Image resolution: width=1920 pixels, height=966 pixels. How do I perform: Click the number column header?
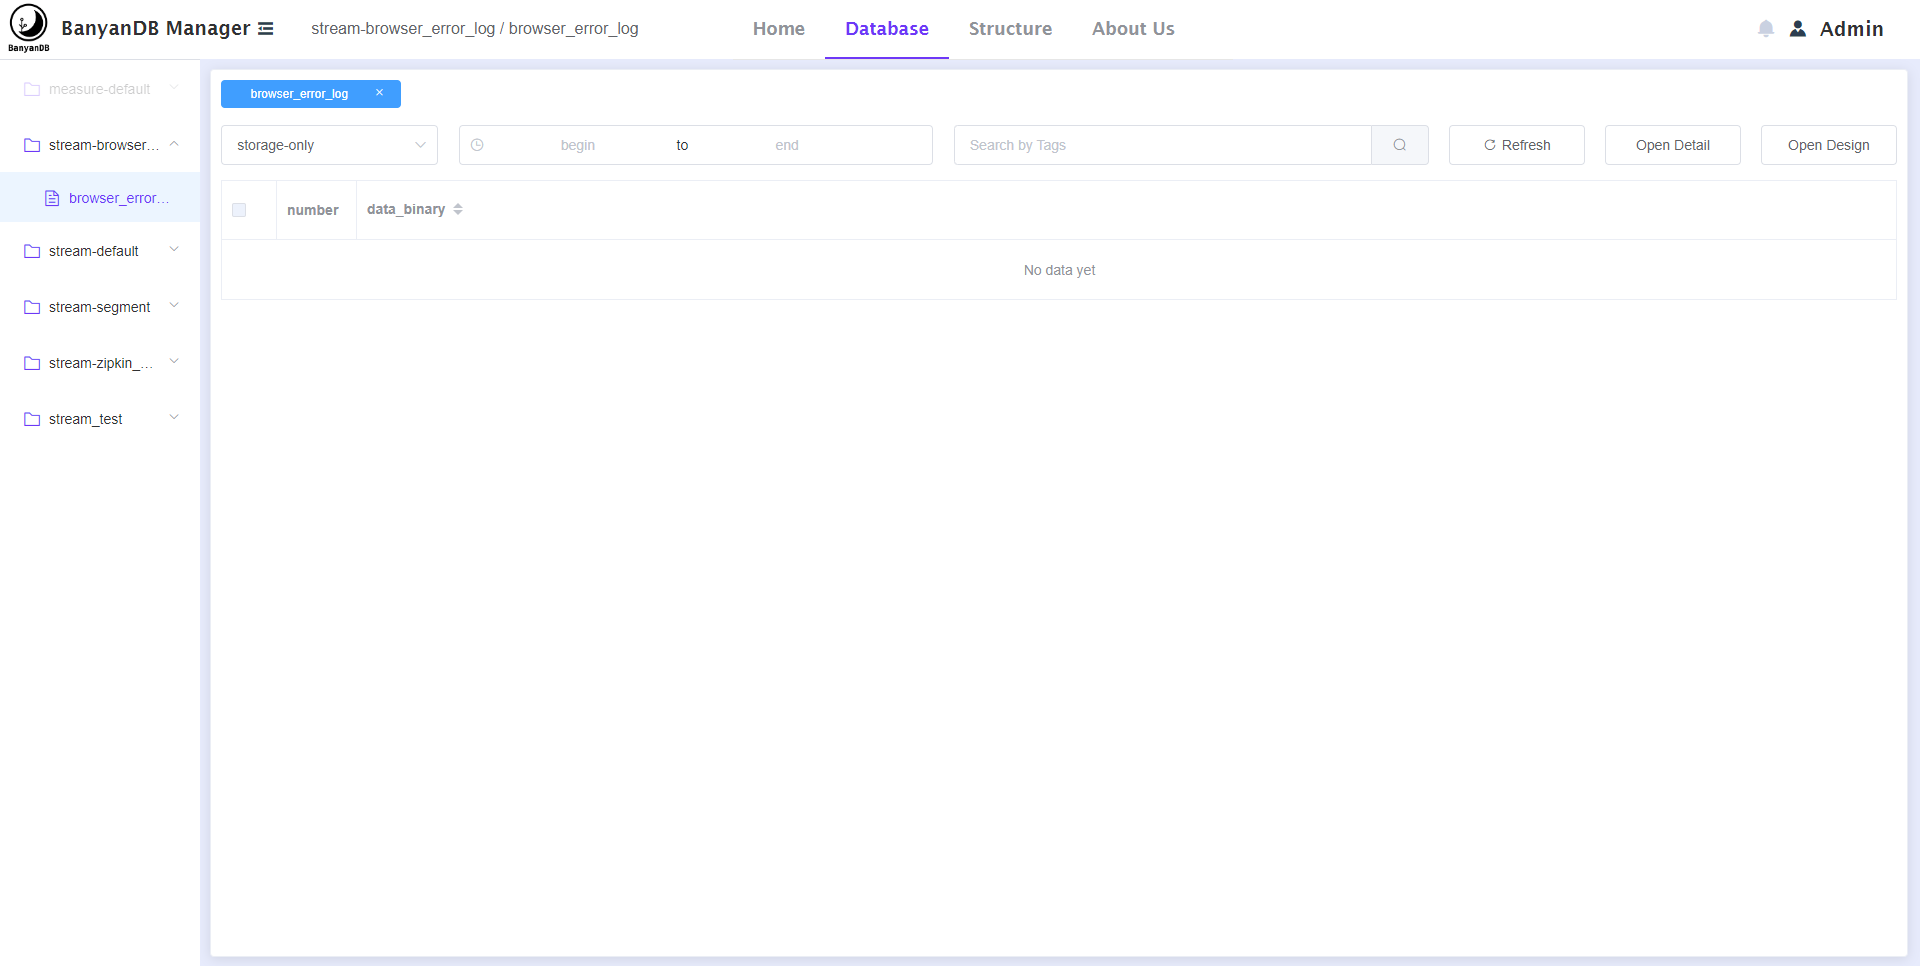pyautogui.click(x=313, y=210)
